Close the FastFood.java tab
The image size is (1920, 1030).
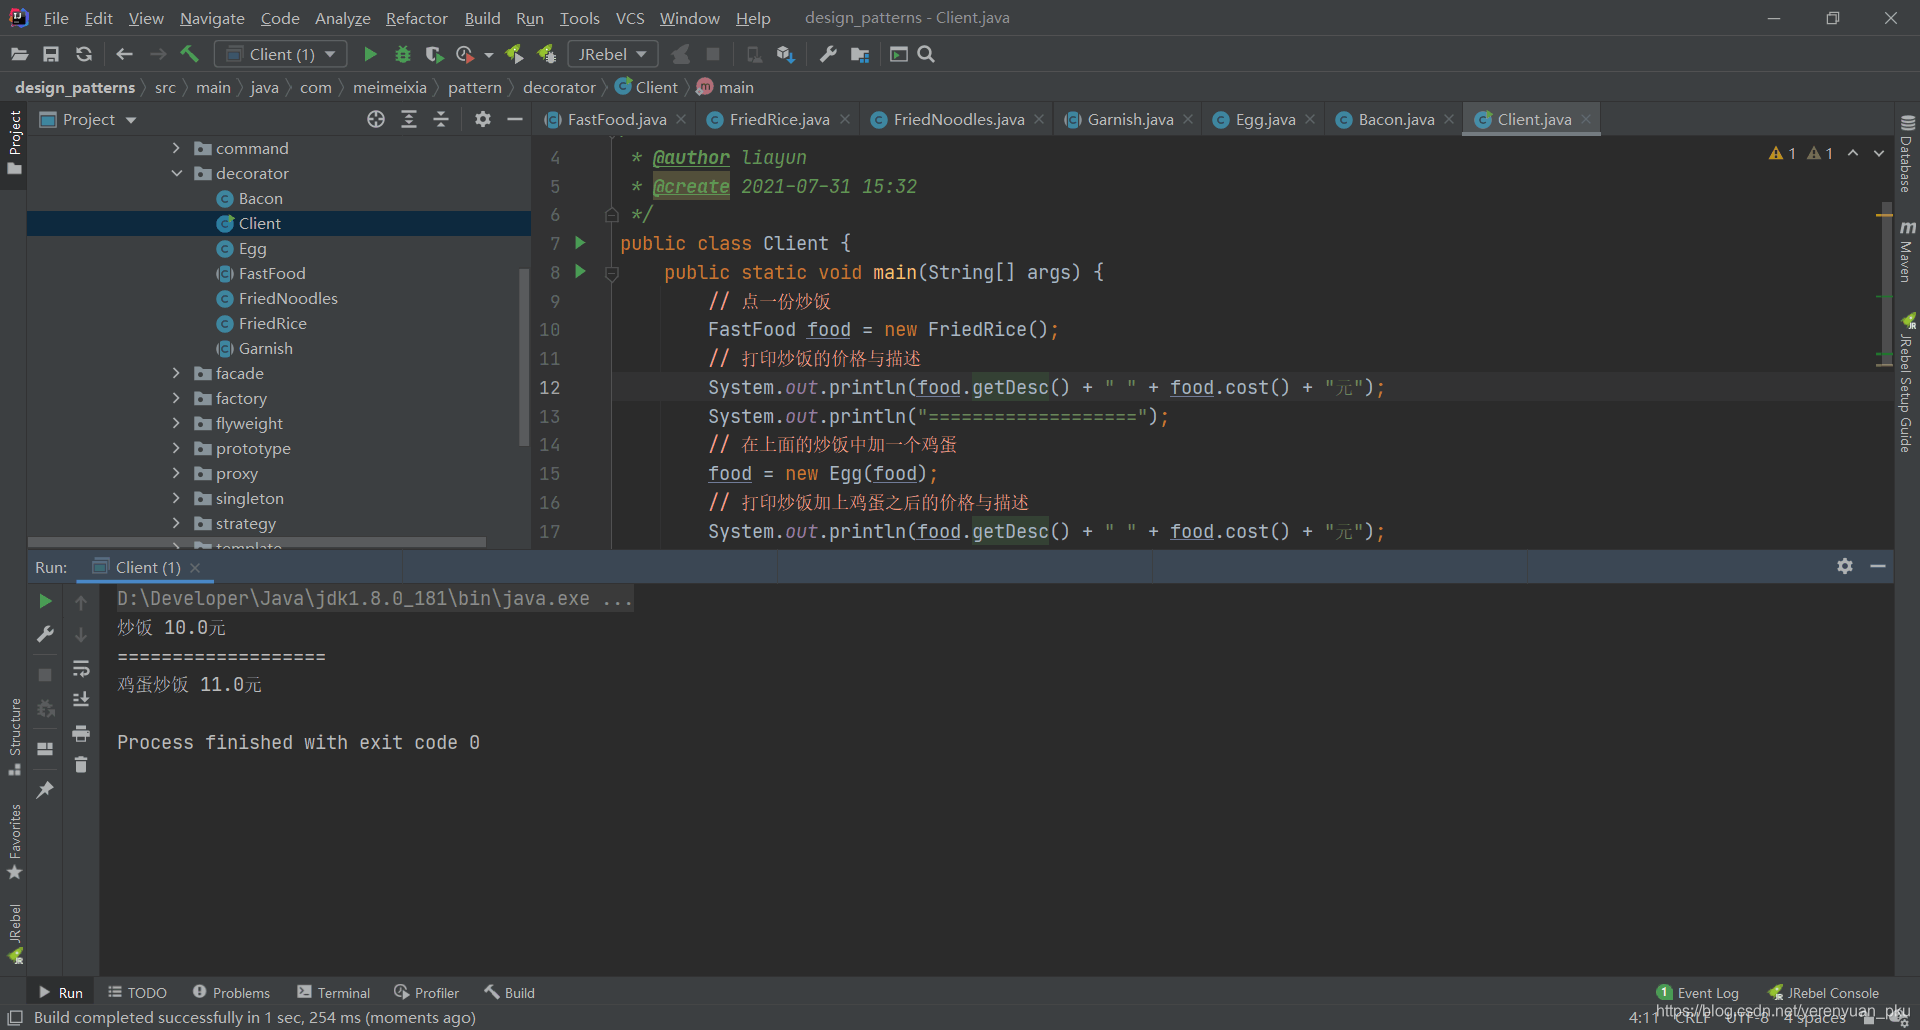tap(681, 119)
